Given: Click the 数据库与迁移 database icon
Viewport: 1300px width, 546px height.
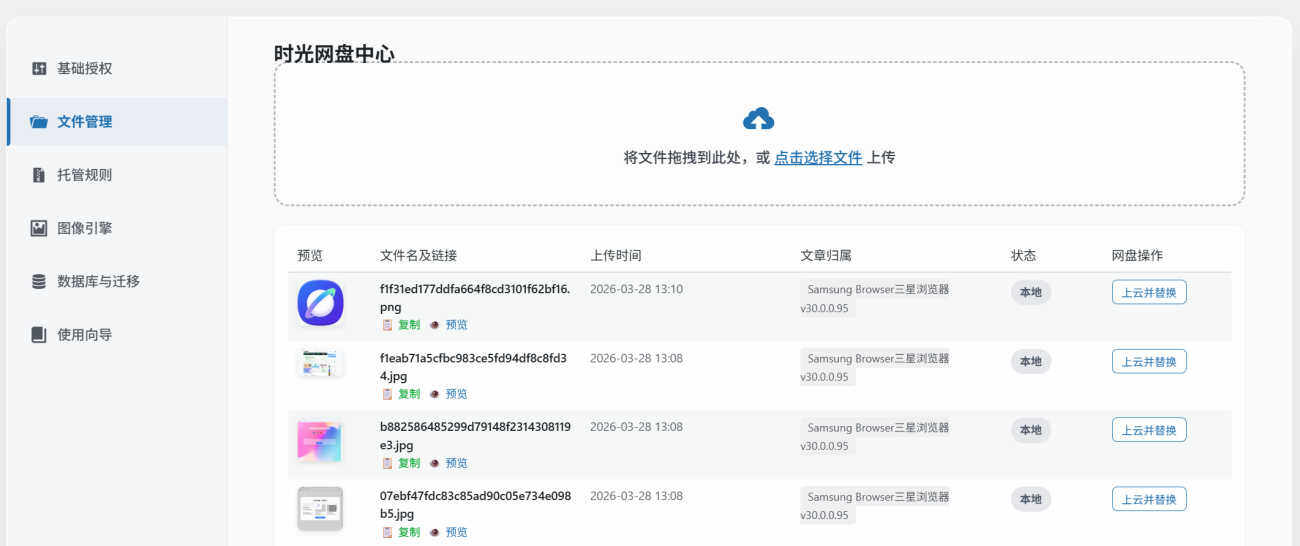Looking at the screenshot, I should point(39,281).
